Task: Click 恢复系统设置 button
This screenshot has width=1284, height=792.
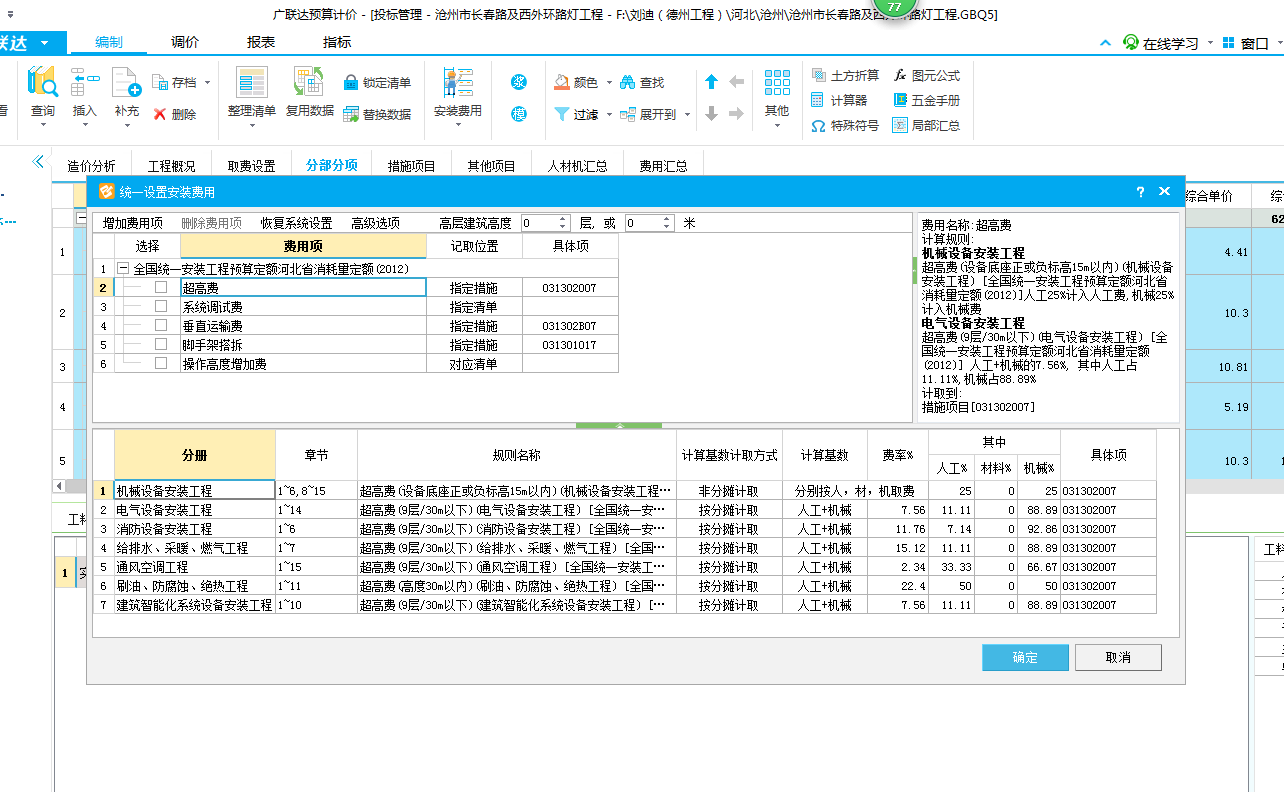Action: tap(296, 223)
